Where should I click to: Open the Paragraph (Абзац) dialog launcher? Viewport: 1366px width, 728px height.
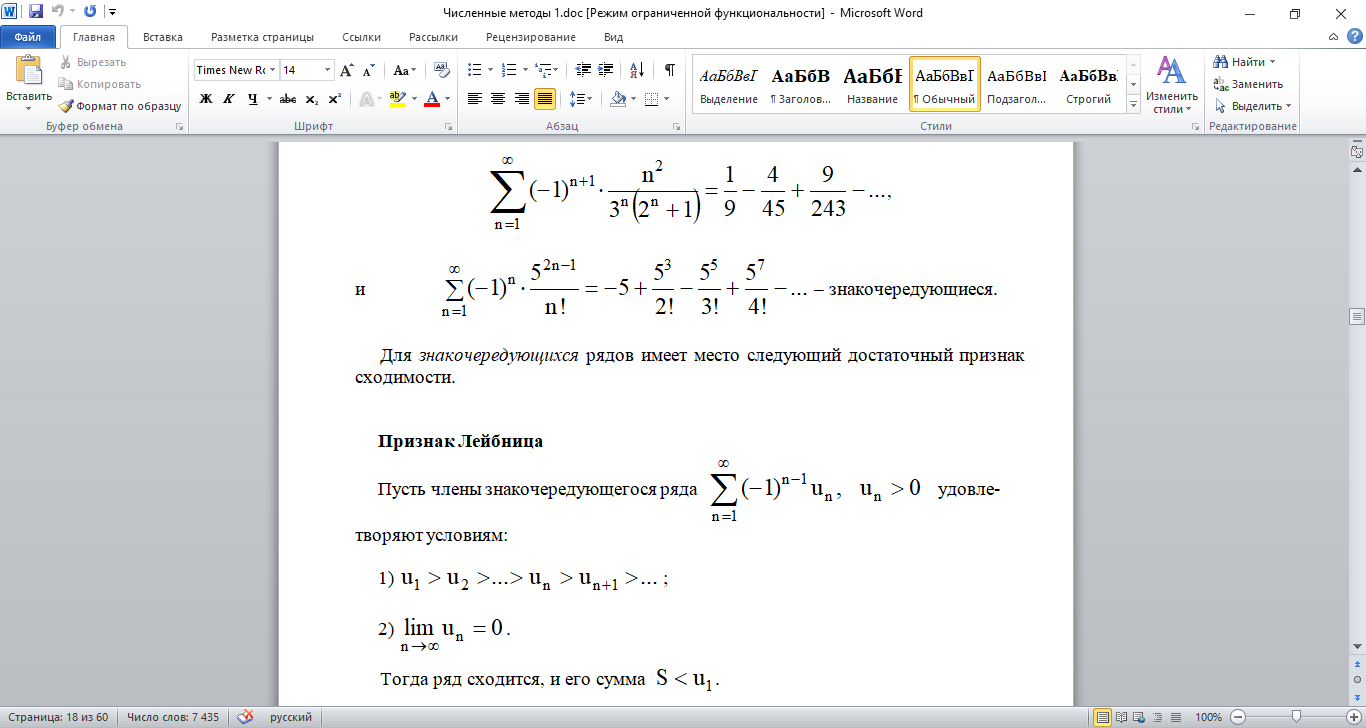pyautogui.click(x=677, y=127)
